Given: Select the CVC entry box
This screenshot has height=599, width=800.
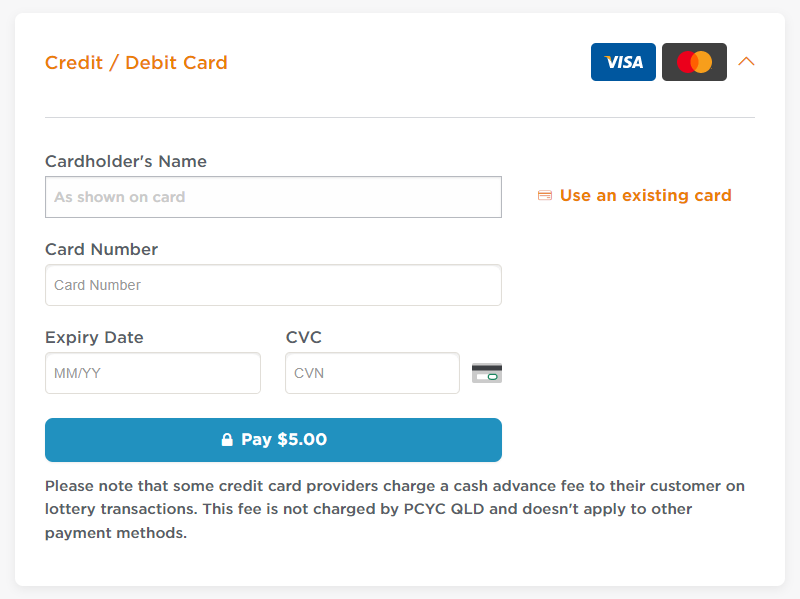Looking at the screenshot, I should click(372, 373).
